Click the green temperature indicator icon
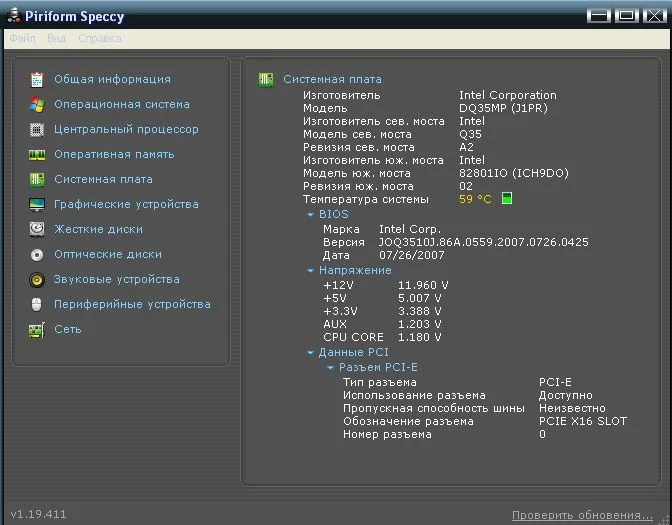Viewport: 672px width, 525px height. click(x=507, y=198)
